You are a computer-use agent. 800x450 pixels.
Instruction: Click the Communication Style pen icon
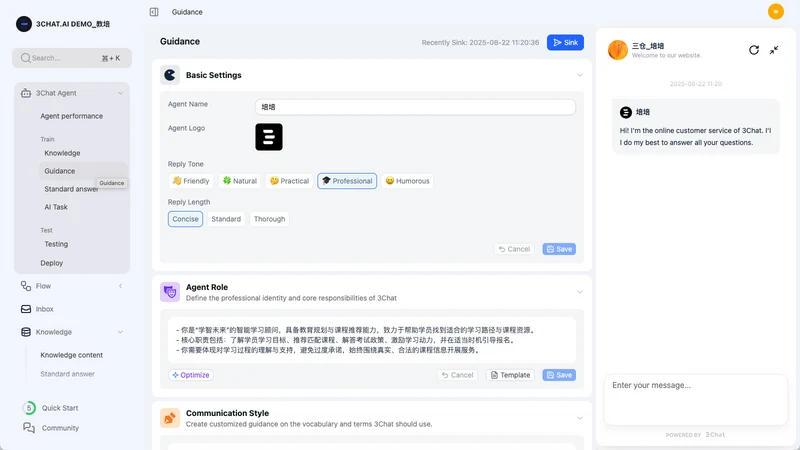pyautogui.click(x=170, y=418)
